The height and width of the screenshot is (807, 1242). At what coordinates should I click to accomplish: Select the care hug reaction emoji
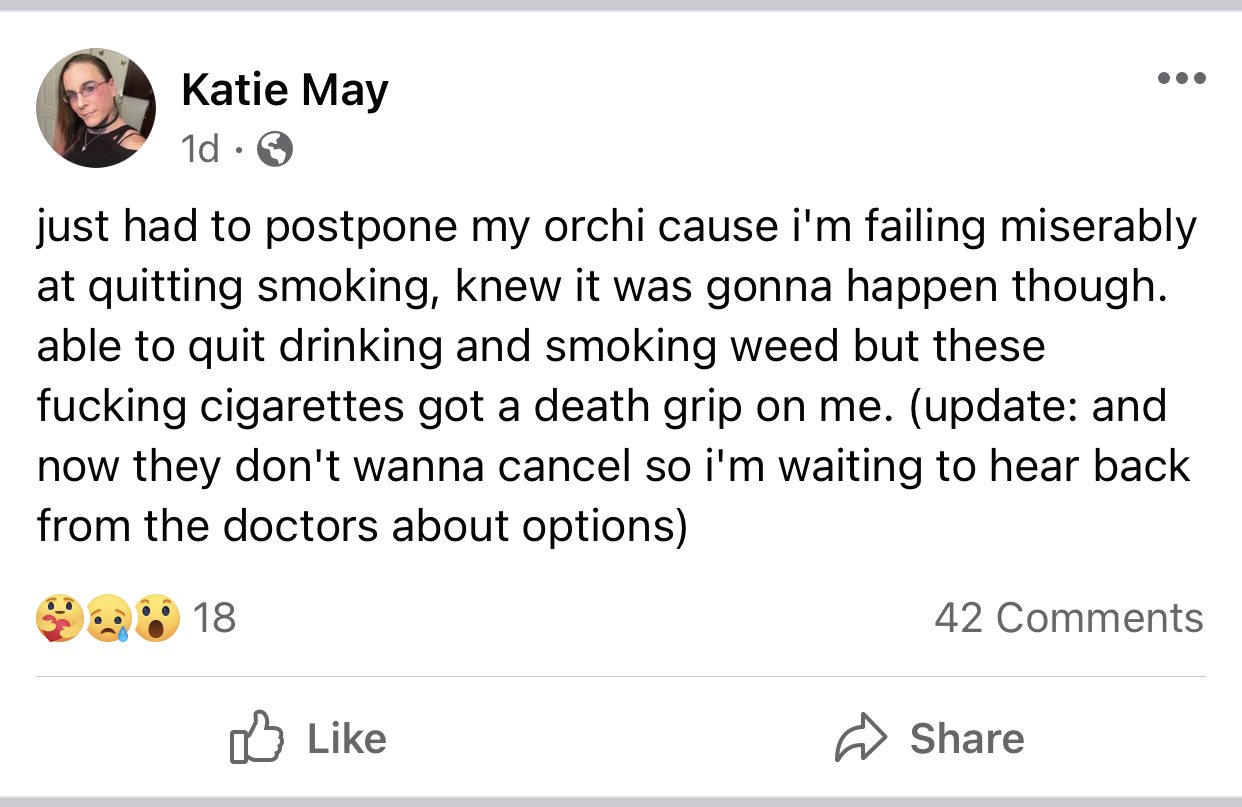[x=58, y=618]
